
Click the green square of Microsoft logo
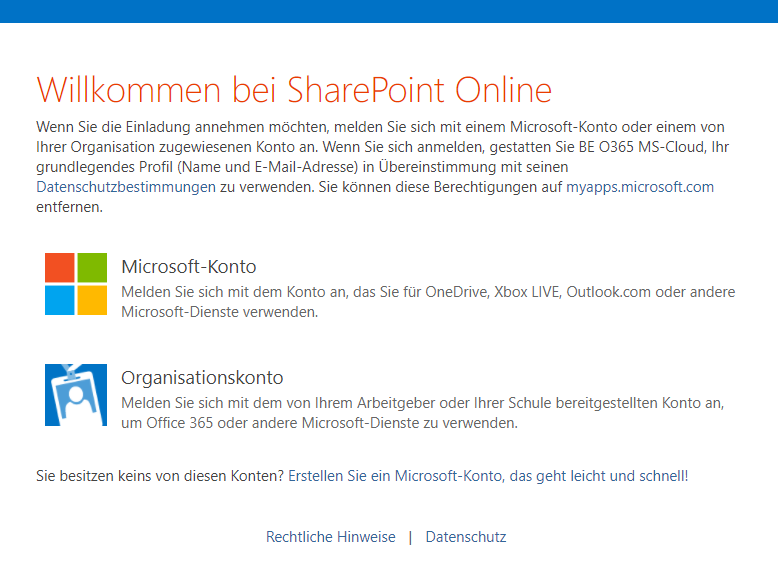(x=92, y=268)
